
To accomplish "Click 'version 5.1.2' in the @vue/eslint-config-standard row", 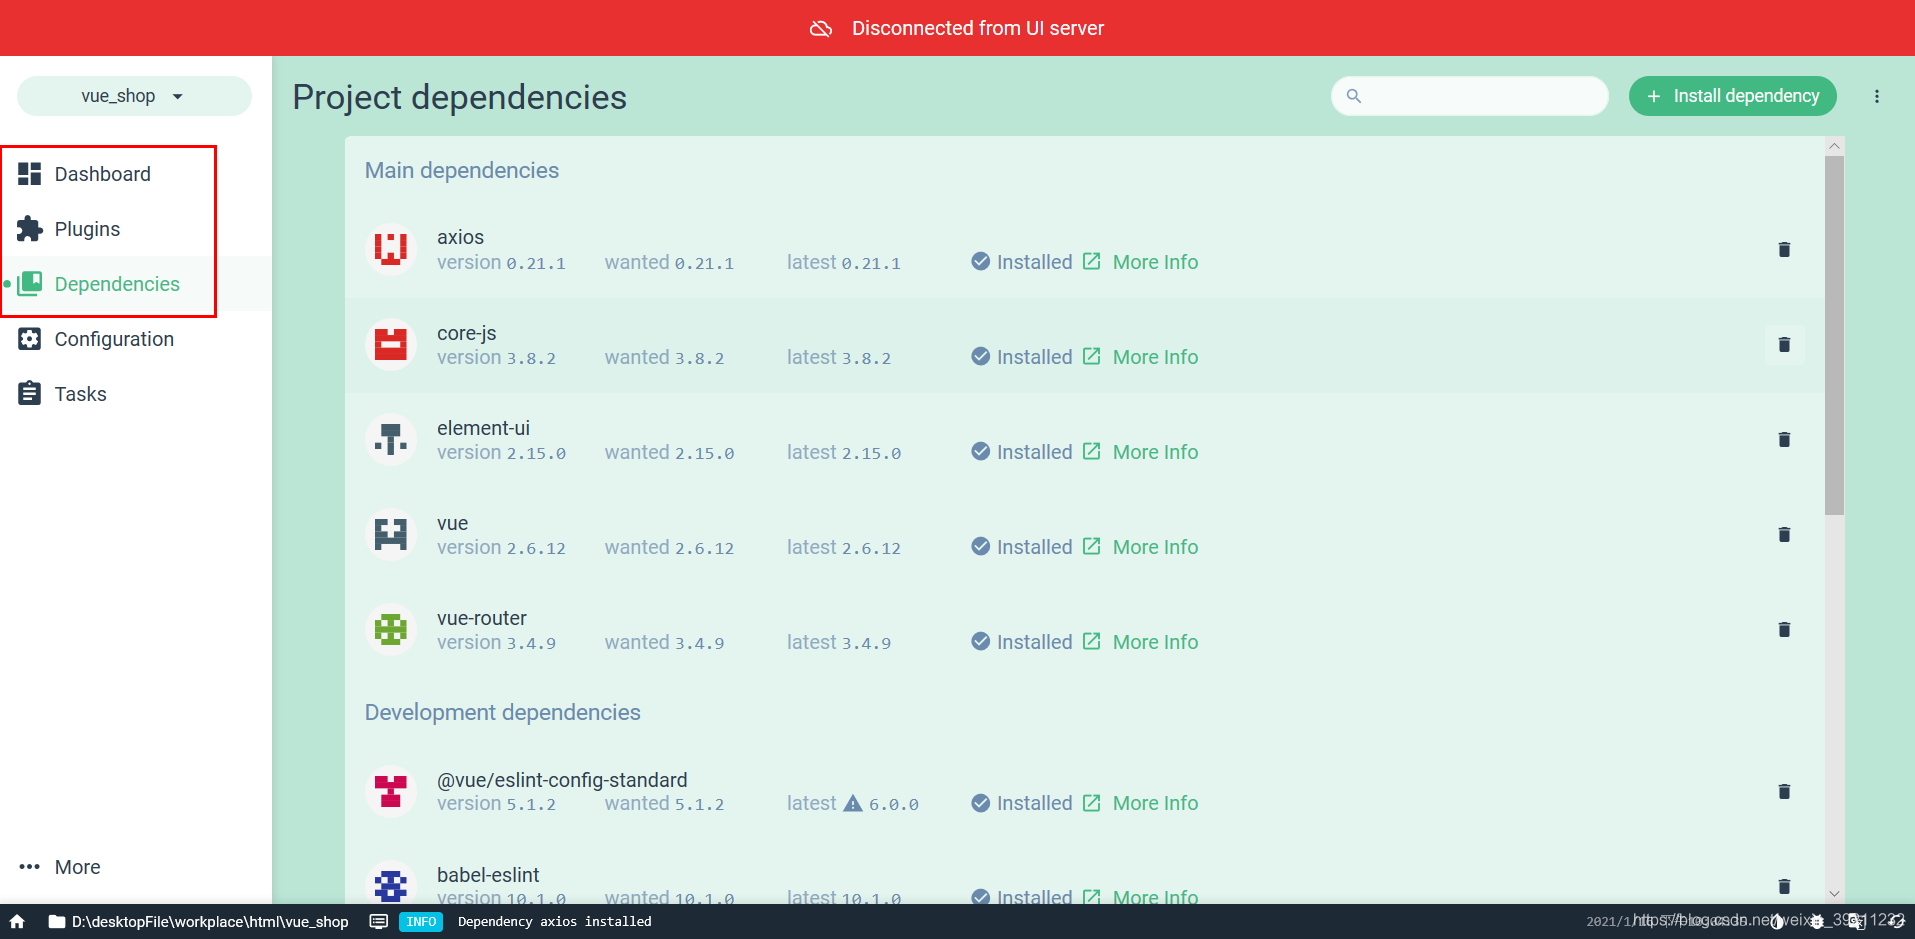I will [x=497, y=803].
